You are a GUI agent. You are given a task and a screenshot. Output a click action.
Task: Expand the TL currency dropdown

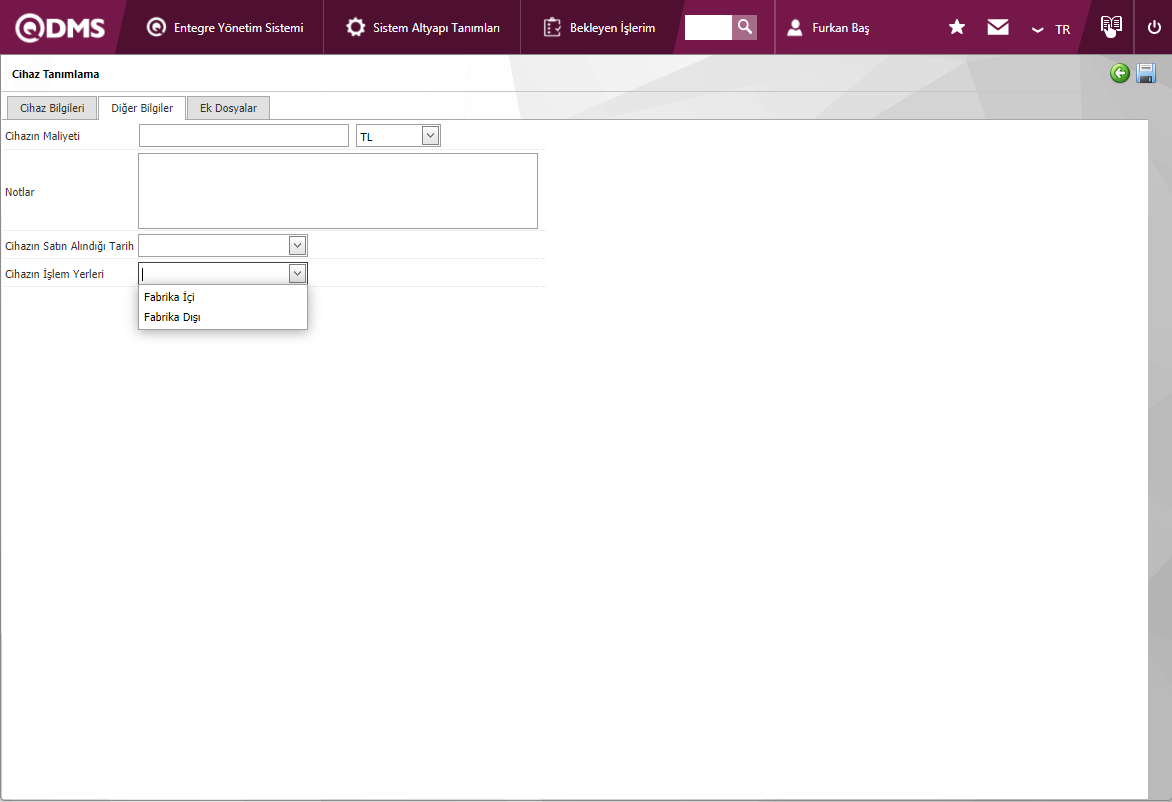pyautogui.click(x=430, y=136)
